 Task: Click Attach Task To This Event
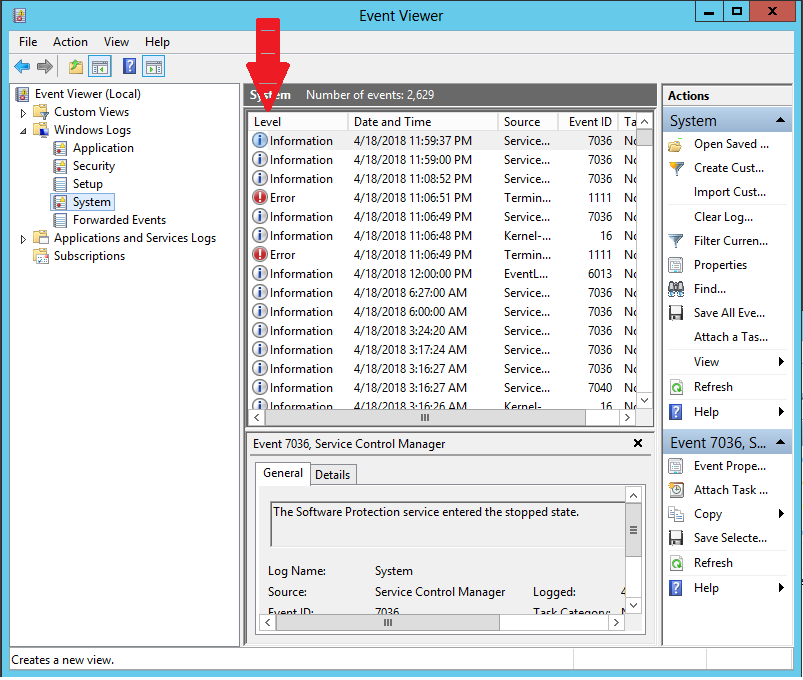pyautogui.click(x=730, y=490)
